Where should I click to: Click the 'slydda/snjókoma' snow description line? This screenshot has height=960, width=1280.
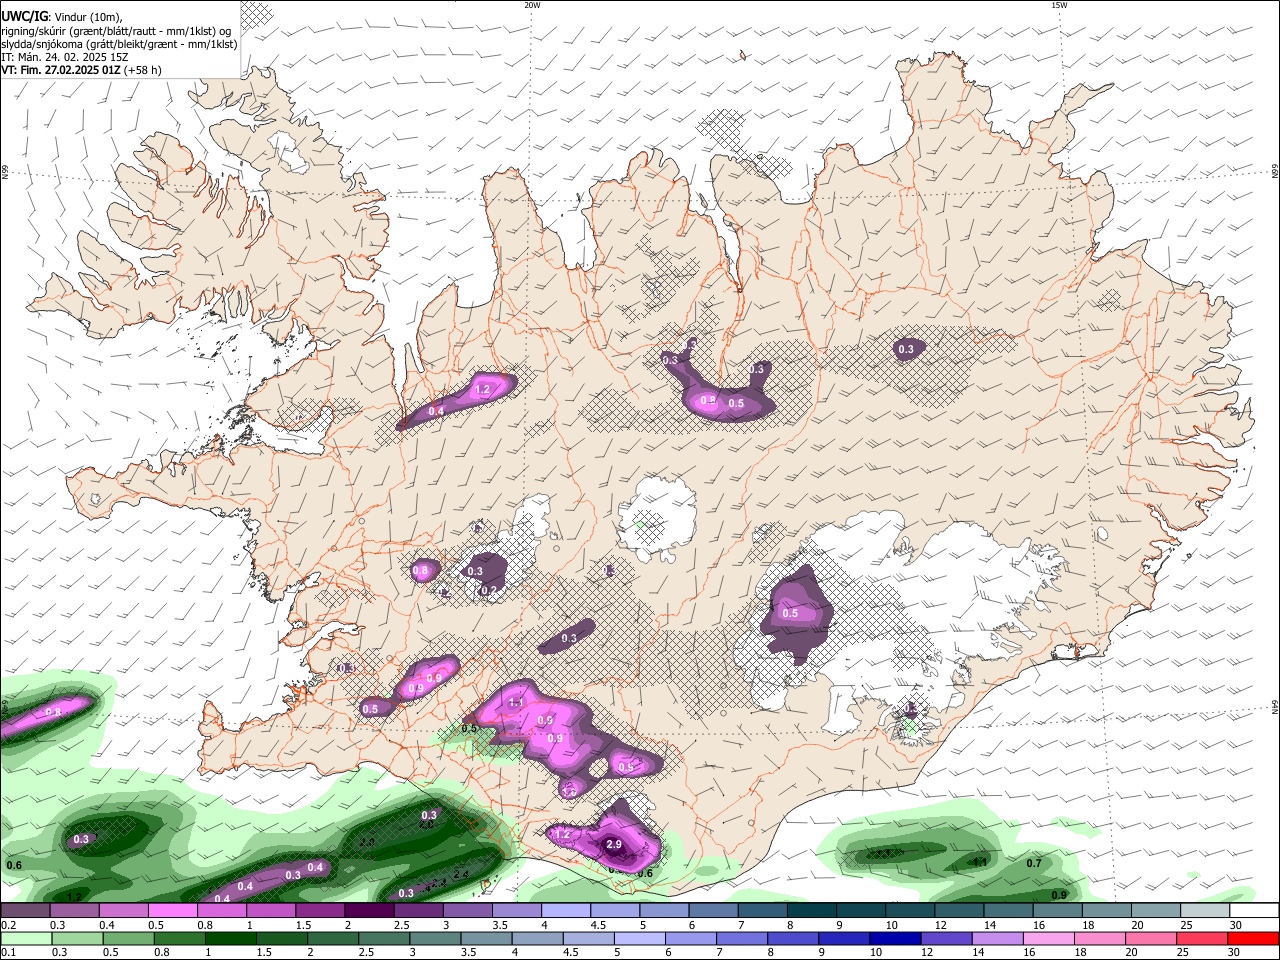(x=120, y=44)
